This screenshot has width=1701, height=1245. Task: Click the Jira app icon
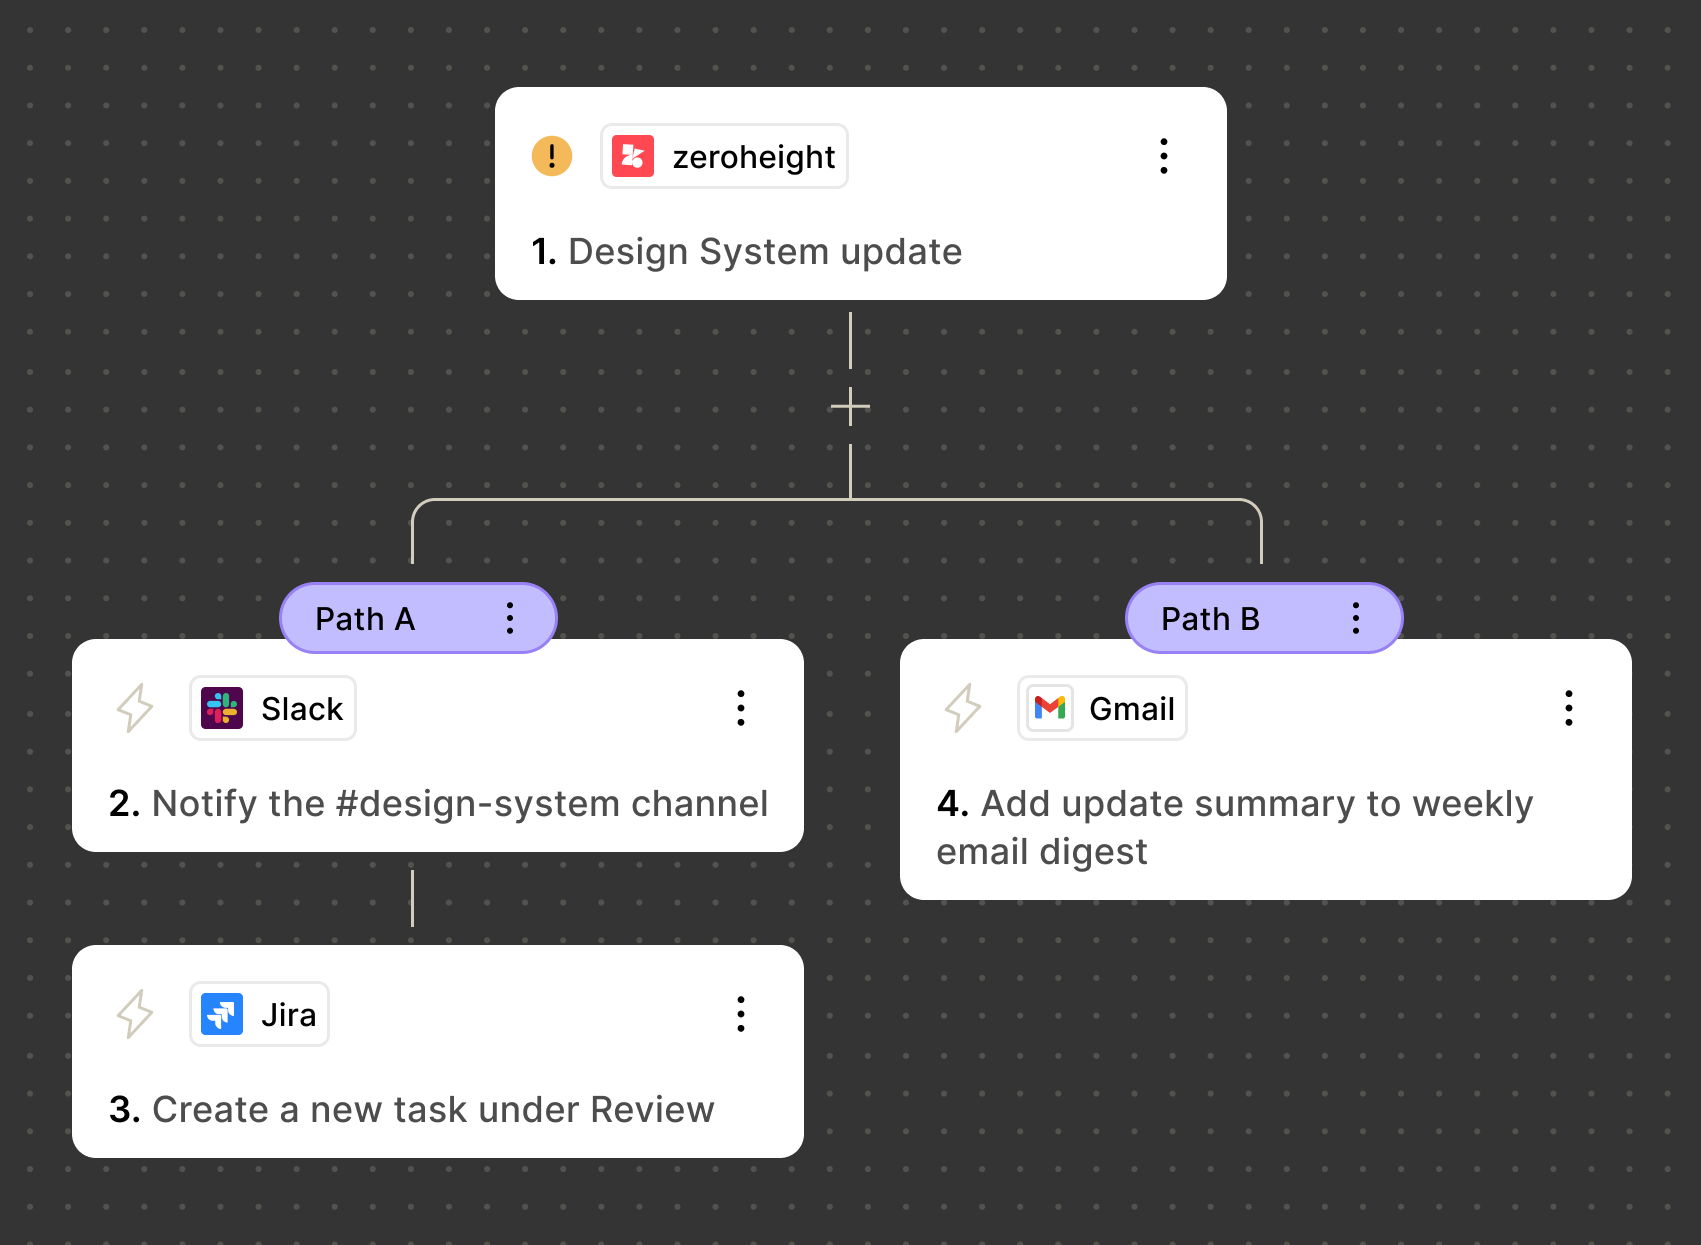pos(222,1014)
